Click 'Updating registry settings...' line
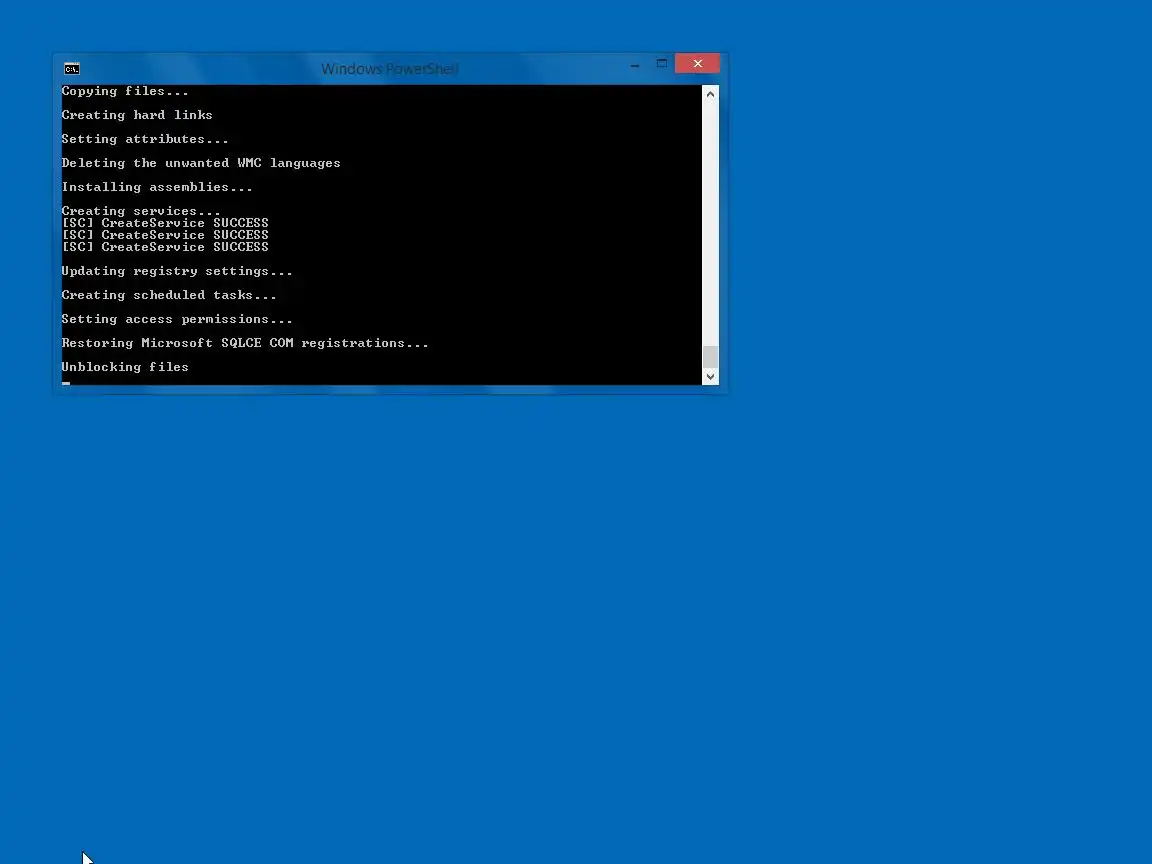The image size is (1152, 864). pos(177,271)
